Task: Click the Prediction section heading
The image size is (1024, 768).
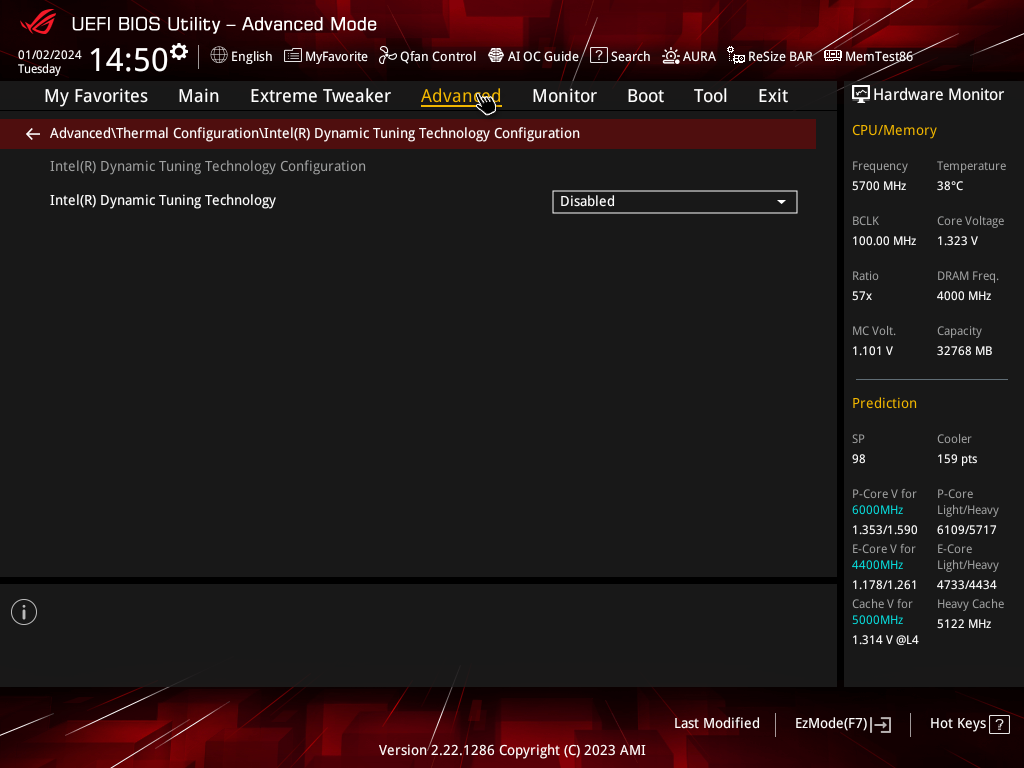Action: pos(884,404)
